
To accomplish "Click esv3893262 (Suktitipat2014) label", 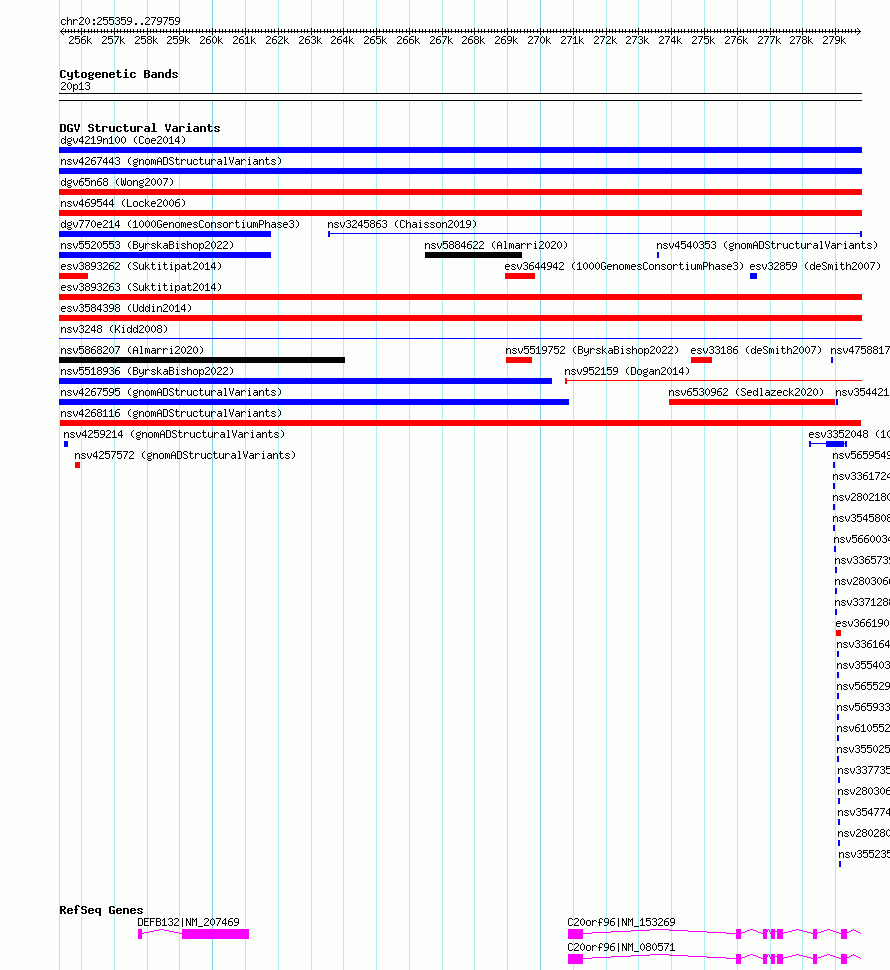I will (x=140, y=267).
